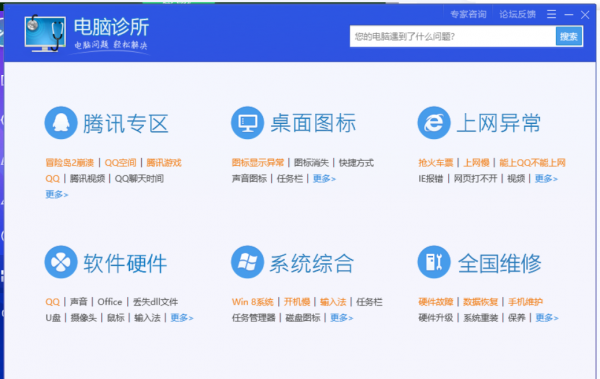
Task: Expand 更多 under 全国维修
Action: [547, 318]
